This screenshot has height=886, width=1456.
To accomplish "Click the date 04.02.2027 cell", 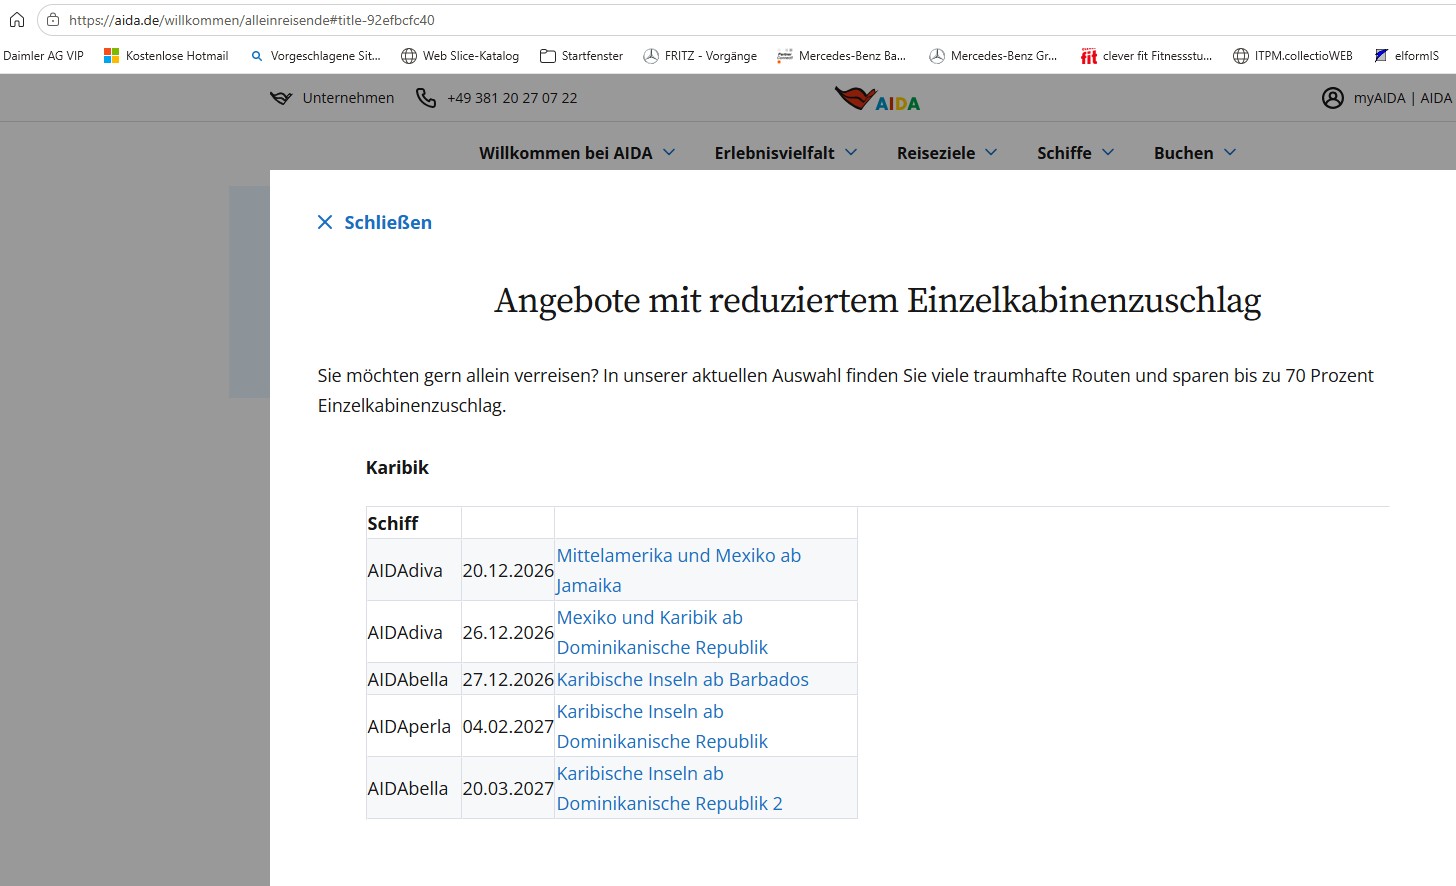I will pyautogui.click(x=508, y=726).
